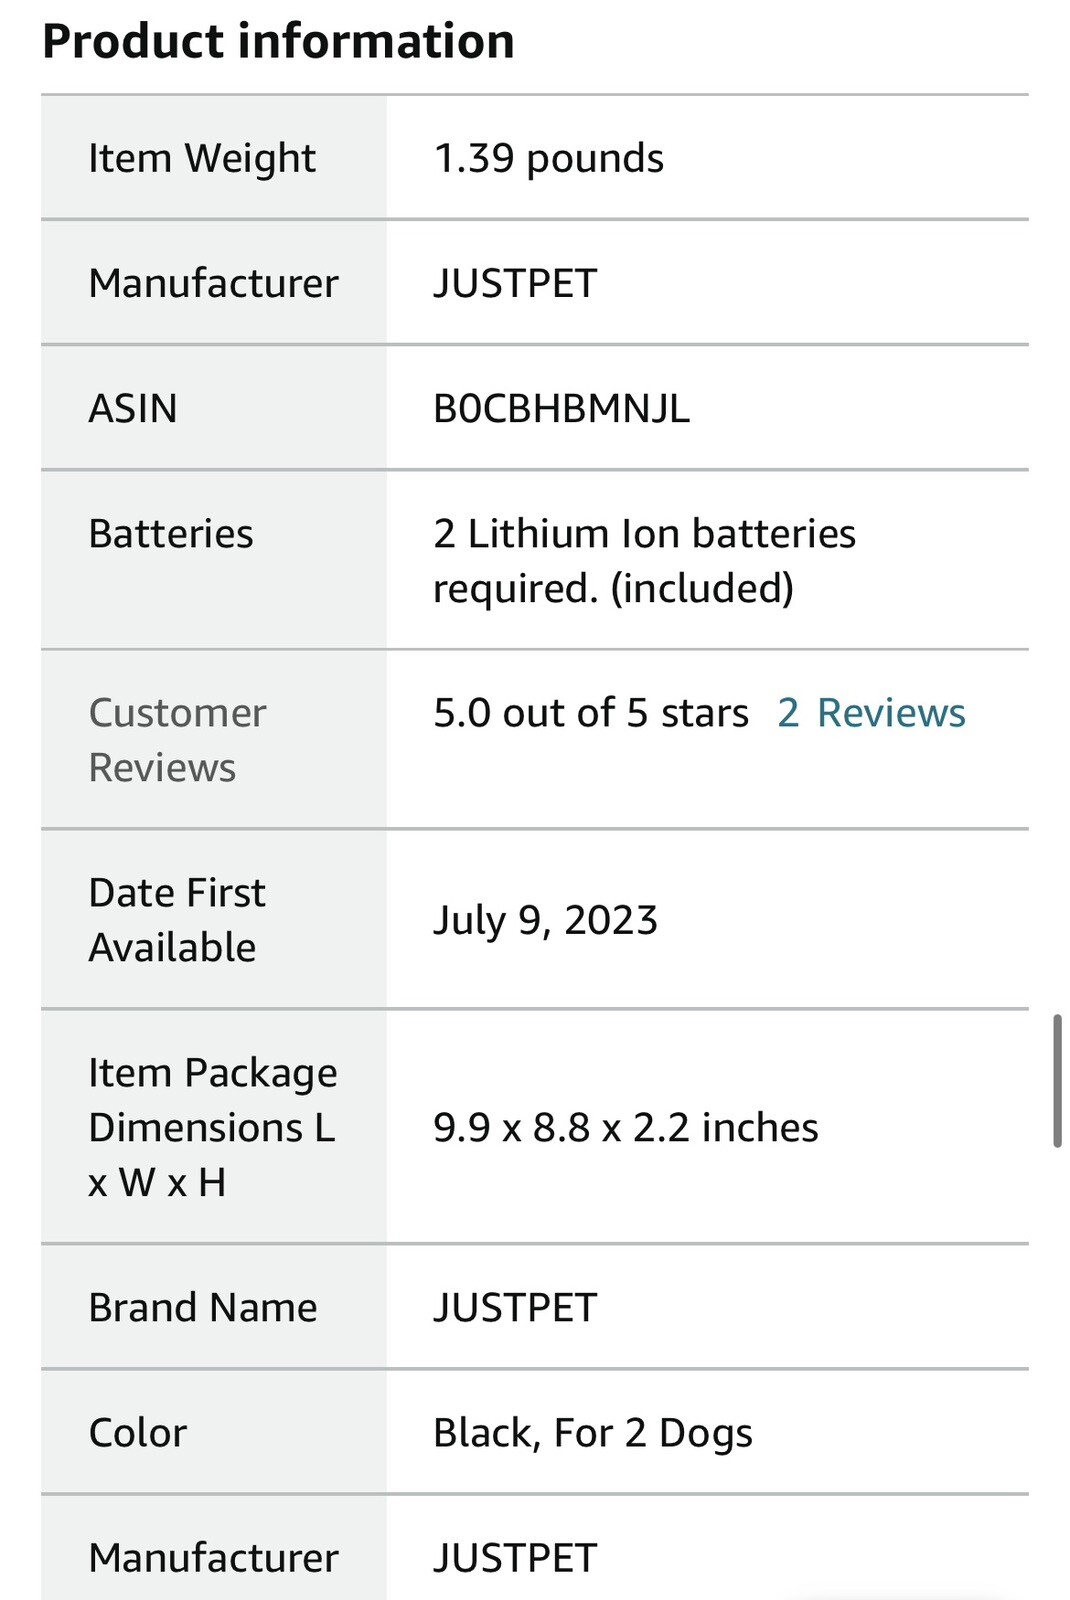
Task: Click the 9.9 x 8.8 x 2.2 inches value
Action: click(626, 1128)
